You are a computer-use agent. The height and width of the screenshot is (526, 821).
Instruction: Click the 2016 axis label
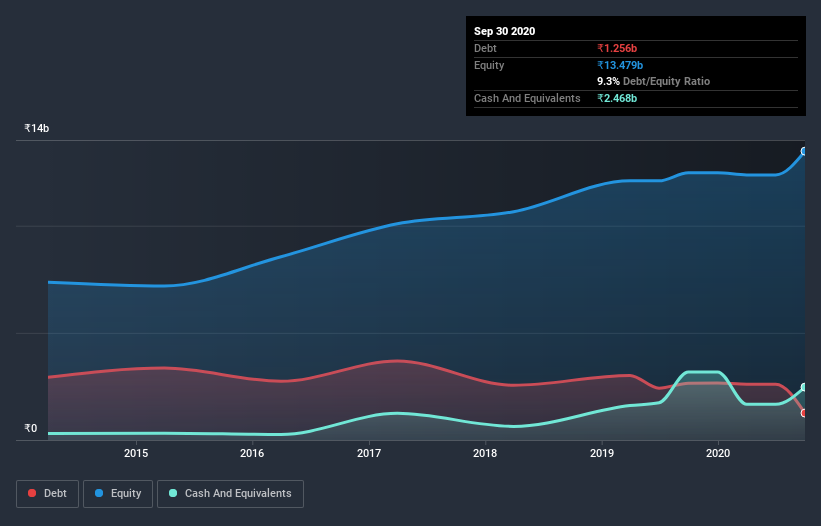[252, 453]
